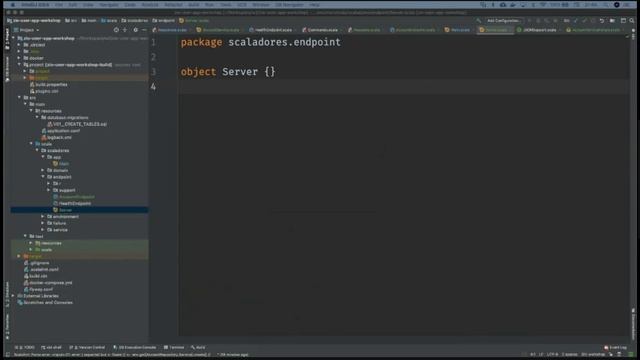
Task: Open DB Execution Console tool window
Action: coord(135,347)
